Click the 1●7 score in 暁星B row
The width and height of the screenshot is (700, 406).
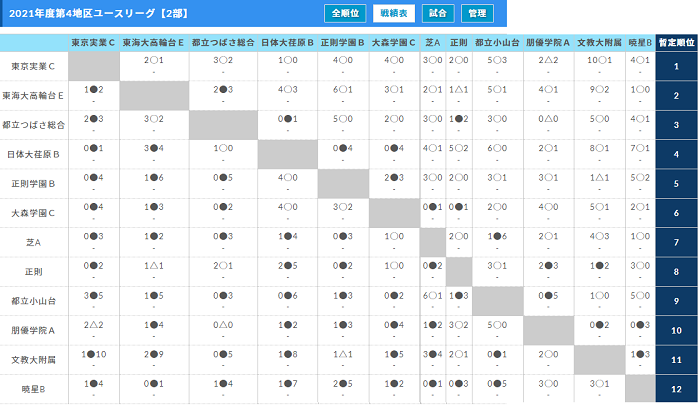pos(288,384)
